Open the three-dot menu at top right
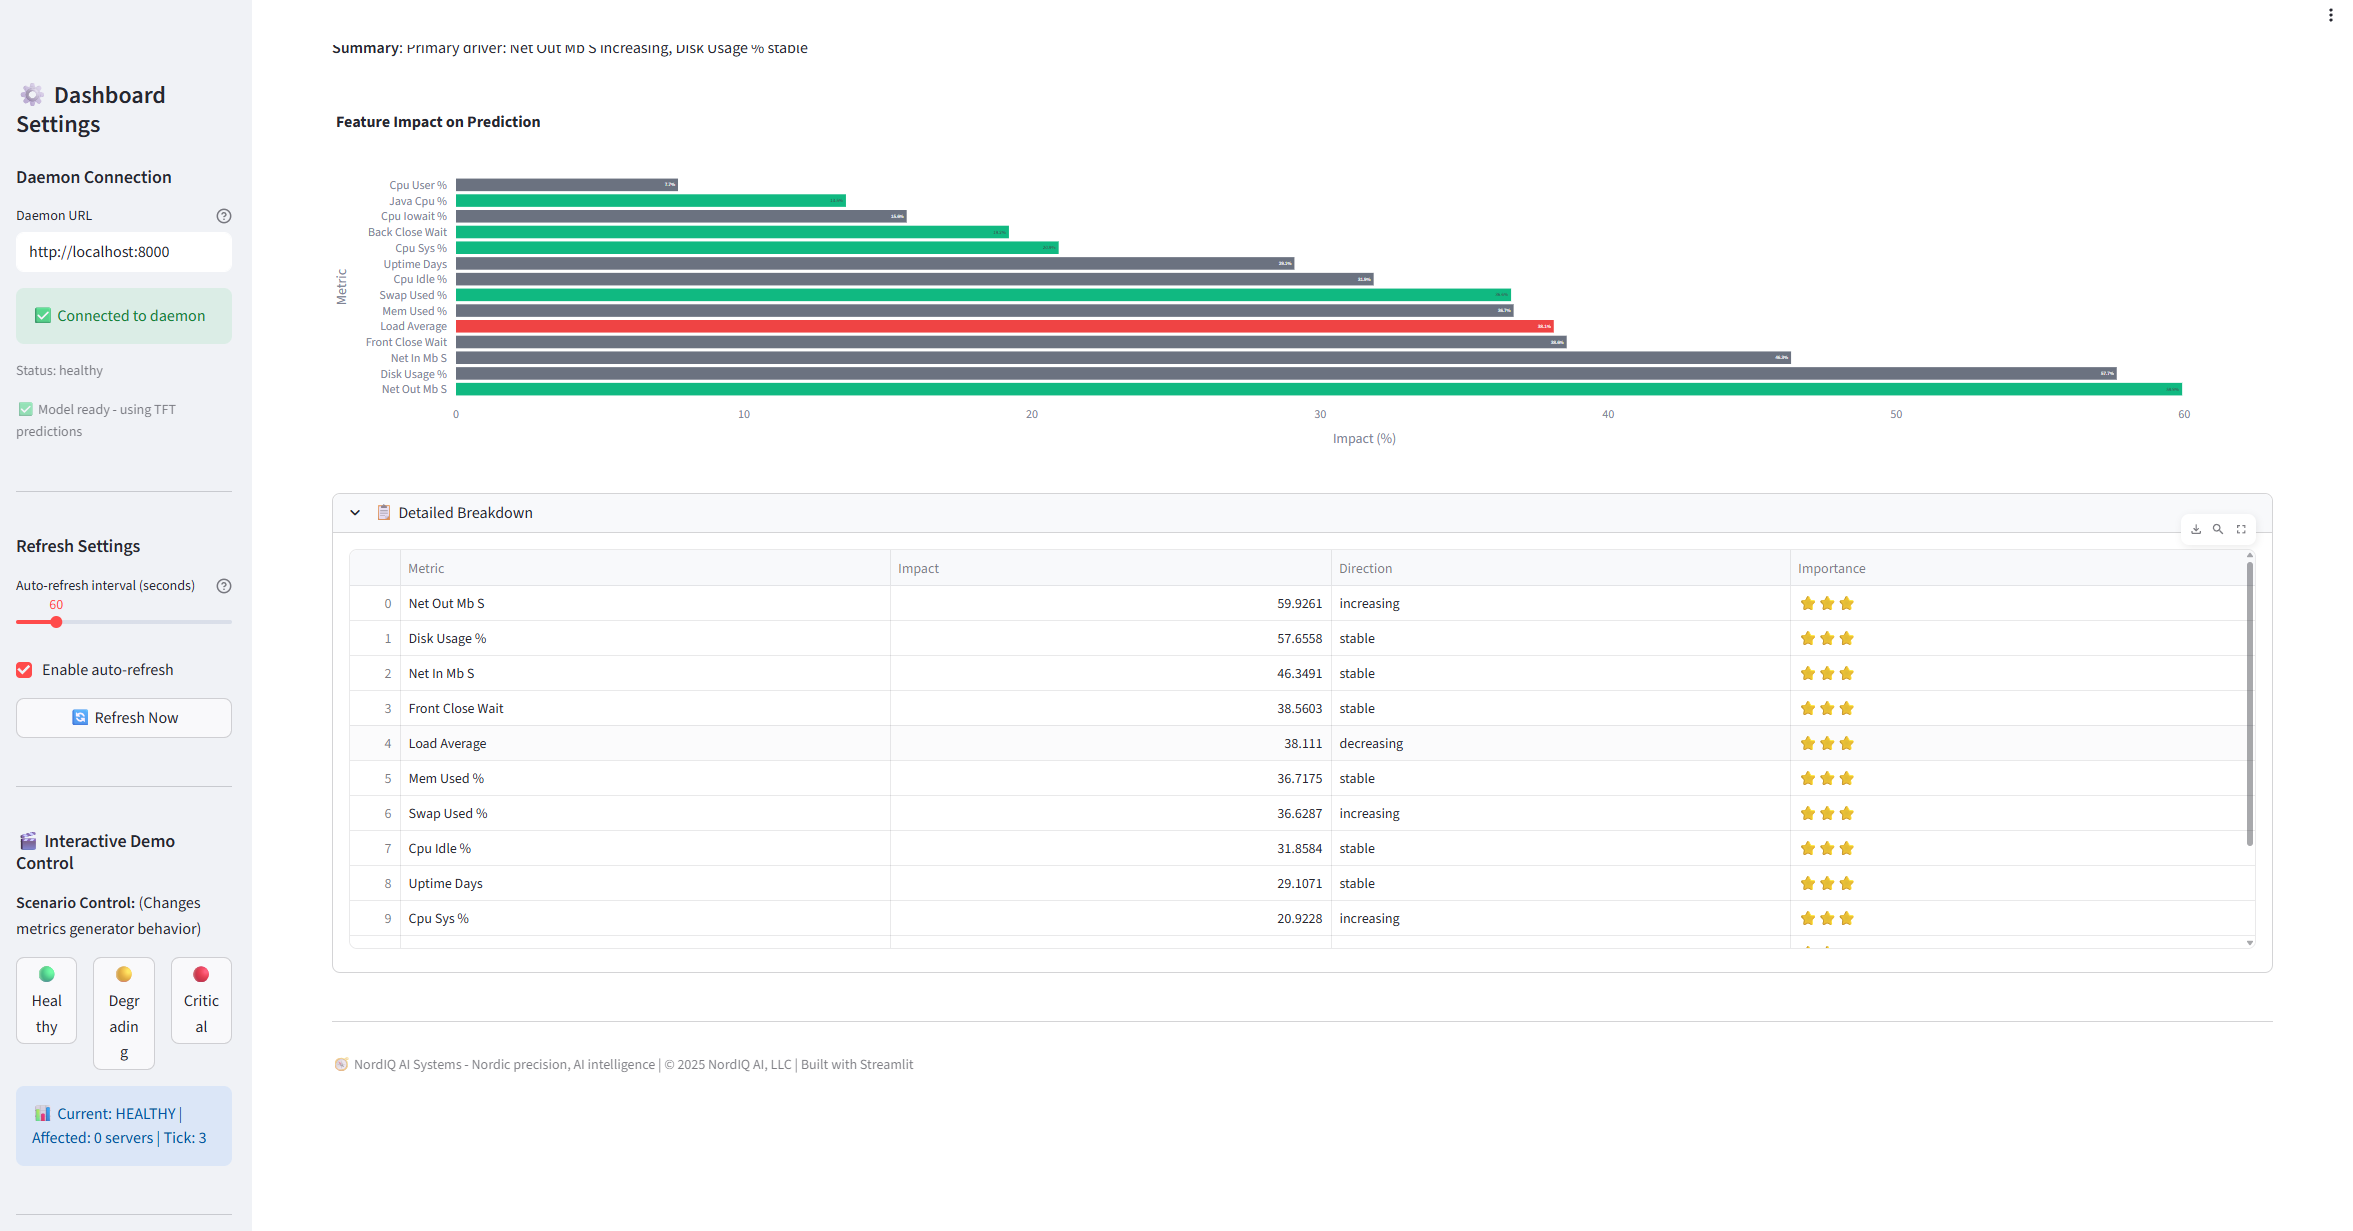This screenshot has height=1231, width=2353. point(2331,15)
